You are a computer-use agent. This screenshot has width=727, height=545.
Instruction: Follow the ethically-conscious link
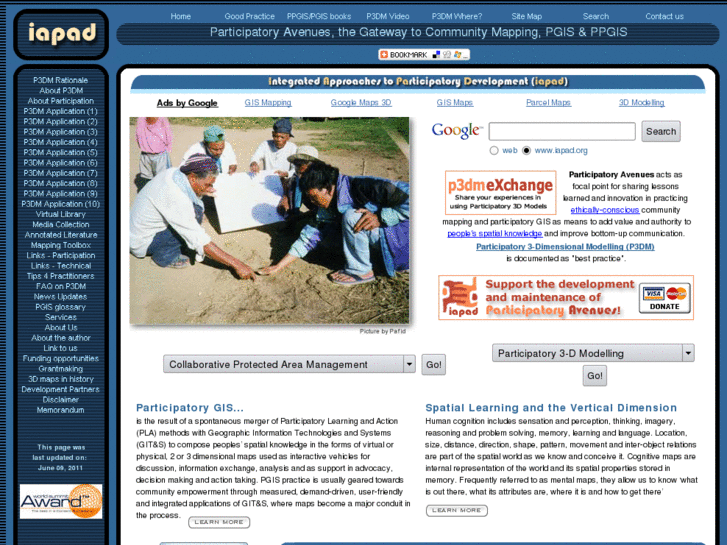click(605, 210)
